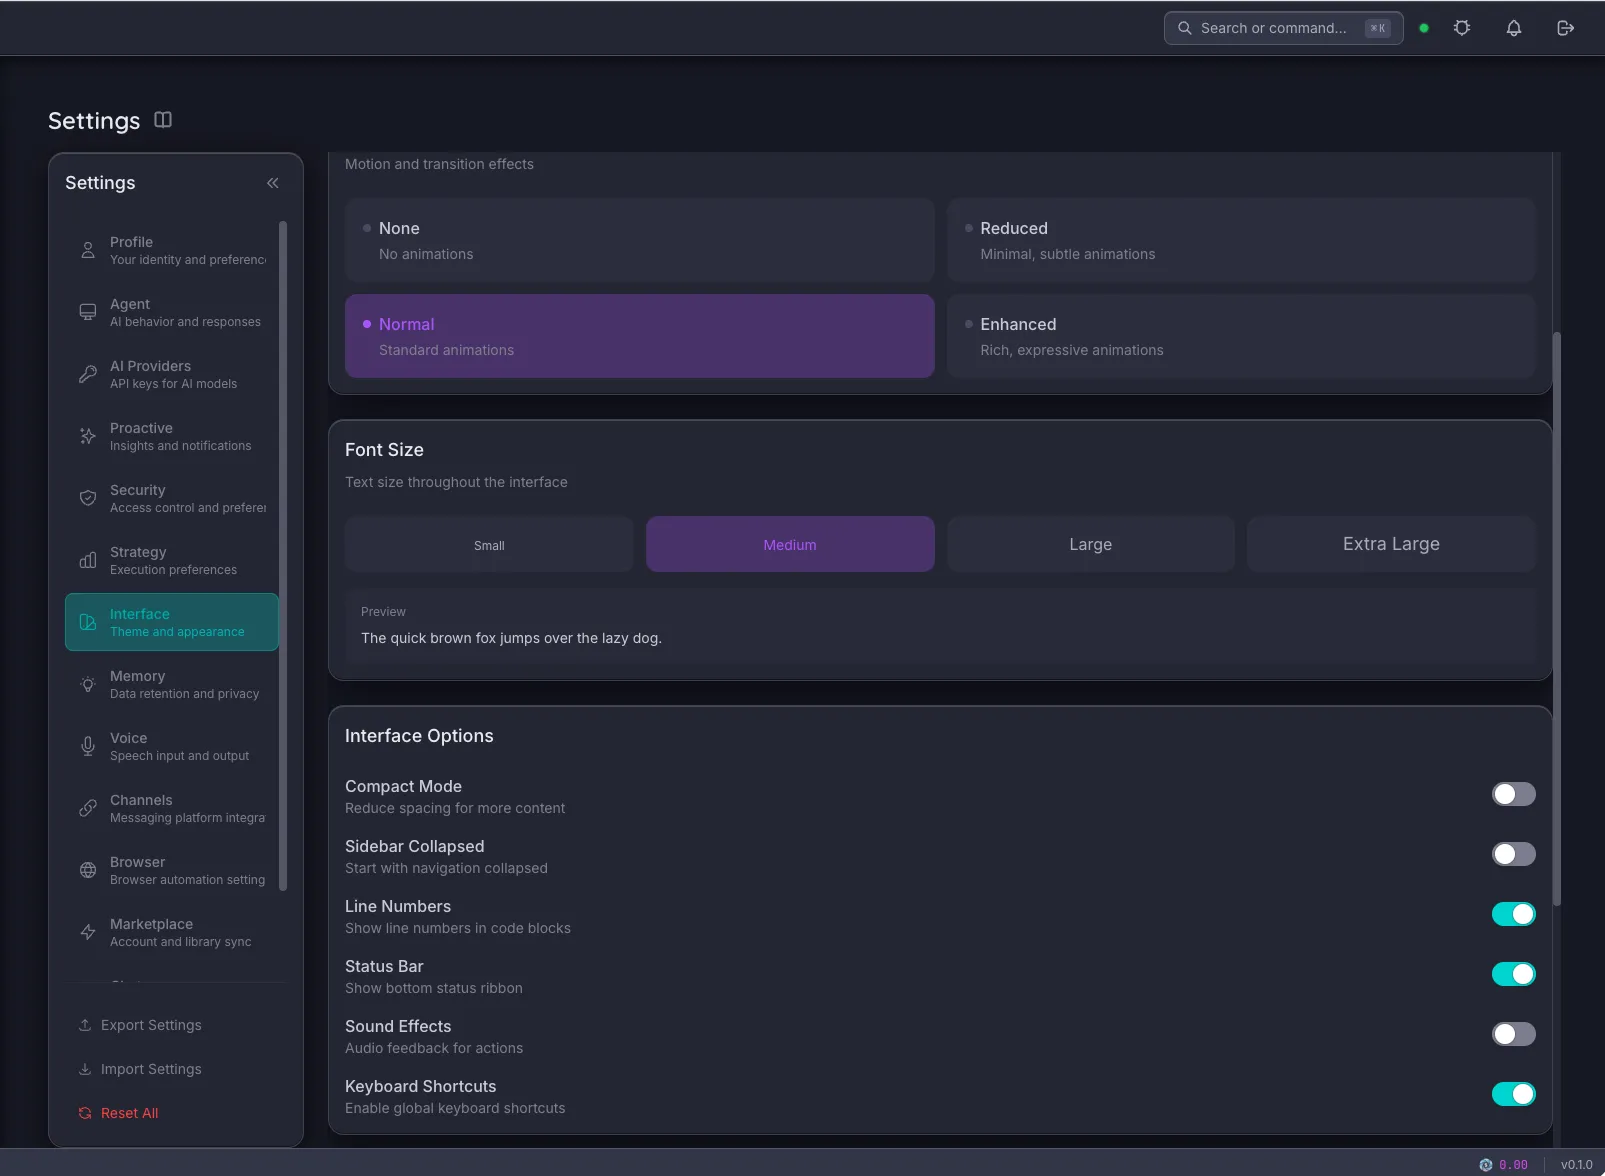This screenshot has width=1605, height=1176.
Task: Select None animations option
Action: point(640,240)
